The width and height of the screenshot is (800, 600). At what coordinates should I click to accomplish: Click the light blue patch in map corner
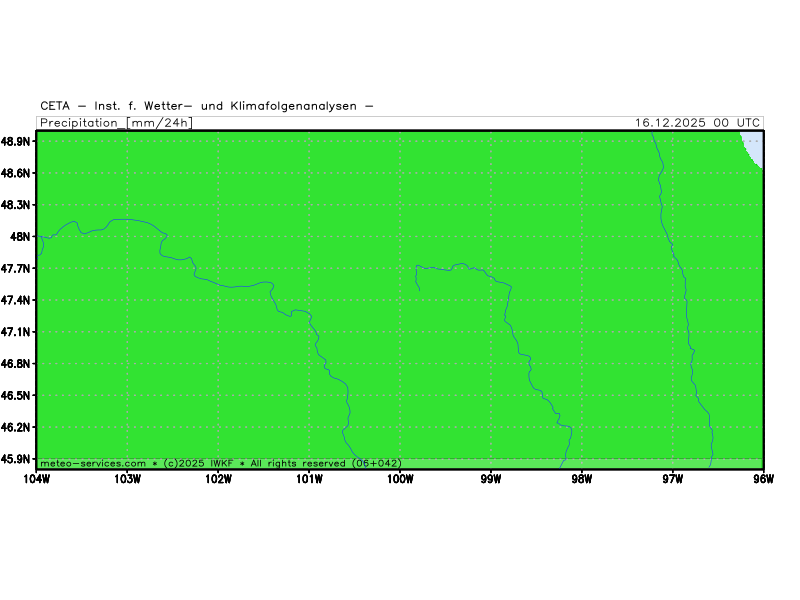pyautogui.click(x=753, y=148)
